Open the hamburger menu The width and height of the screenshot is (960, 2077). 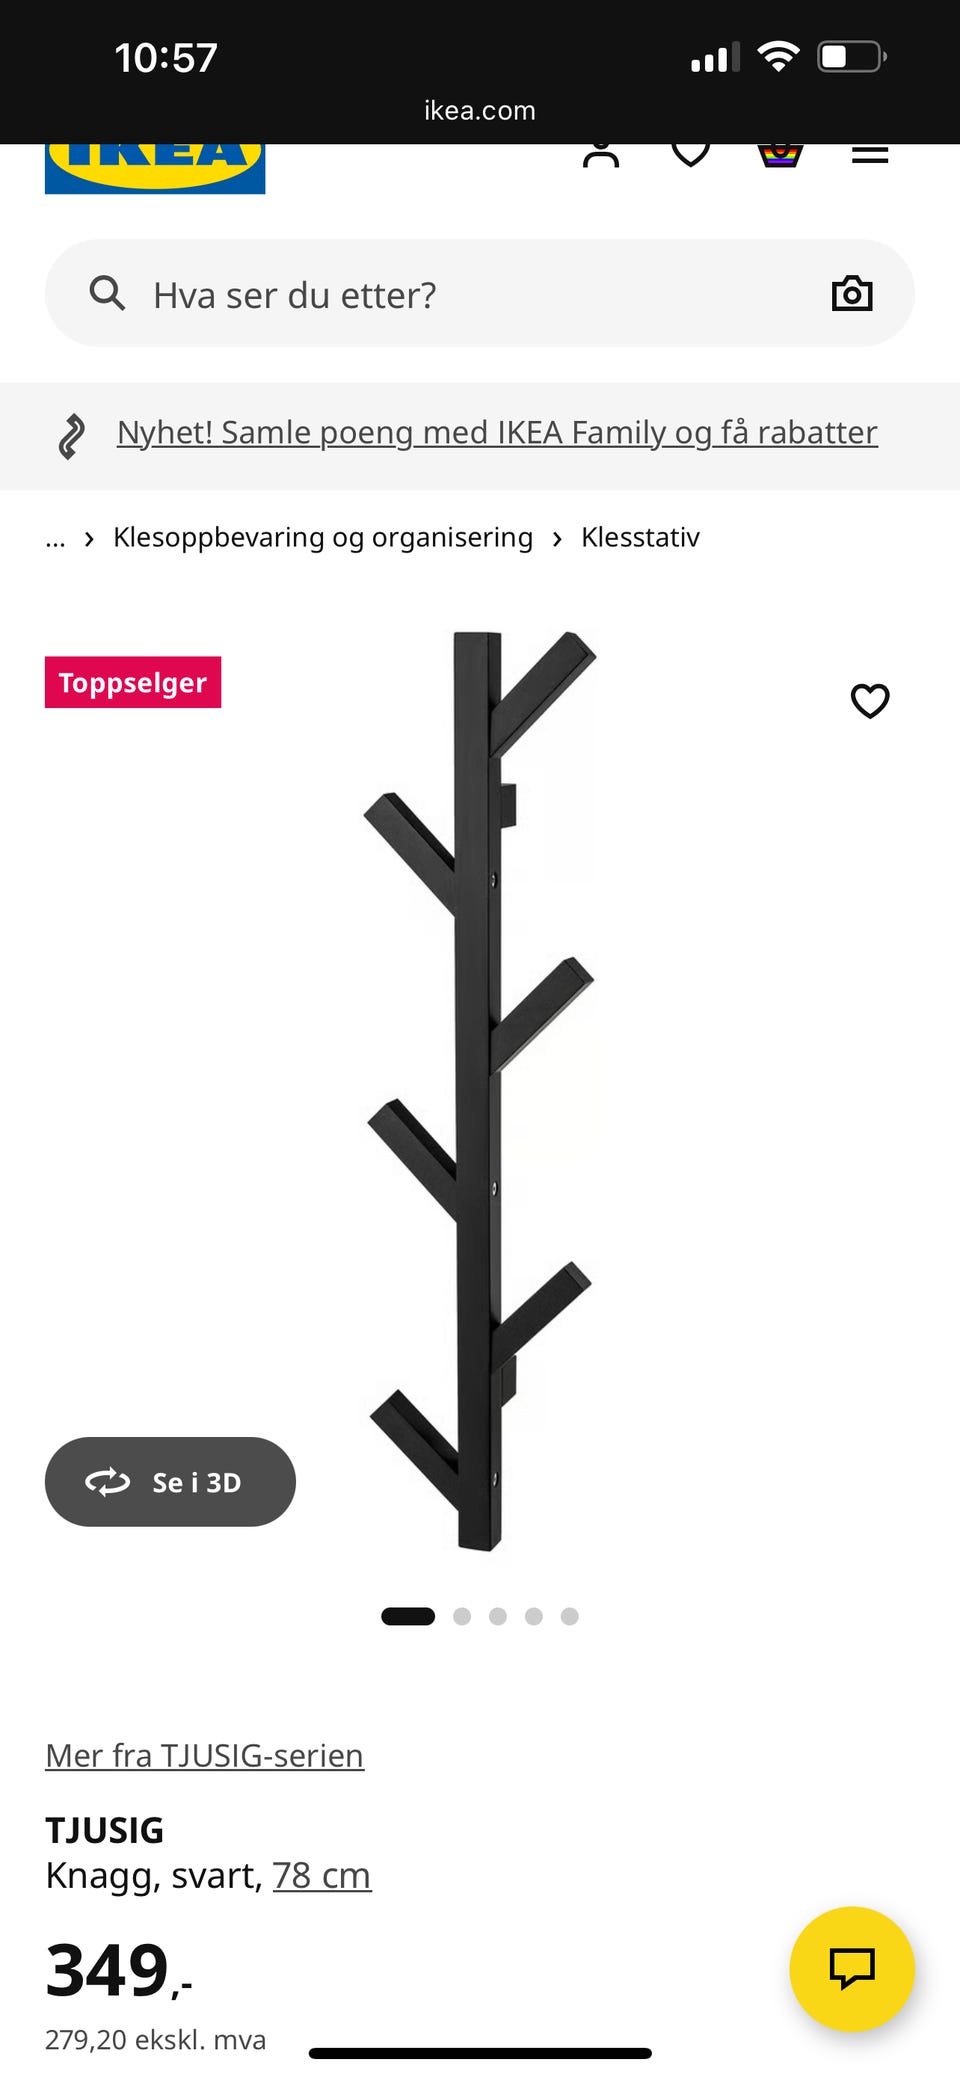(870, 154)
